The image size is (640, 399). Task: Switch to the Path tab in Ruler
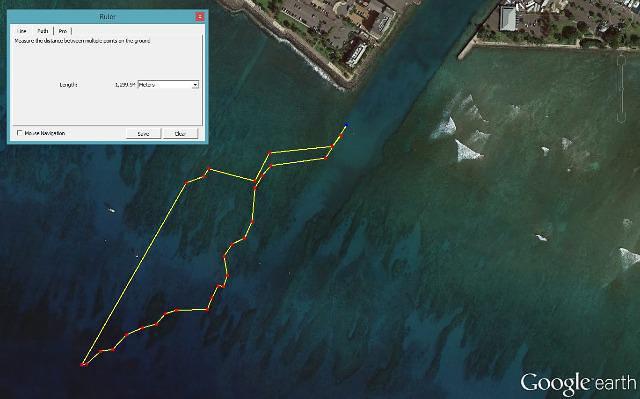(x=42, y=31)
